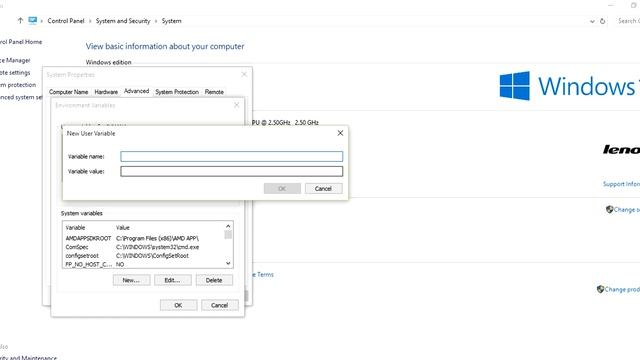Click the Search Control Panel box
The width and height of the screenshot is (640, 360).
tap(629, 21)
